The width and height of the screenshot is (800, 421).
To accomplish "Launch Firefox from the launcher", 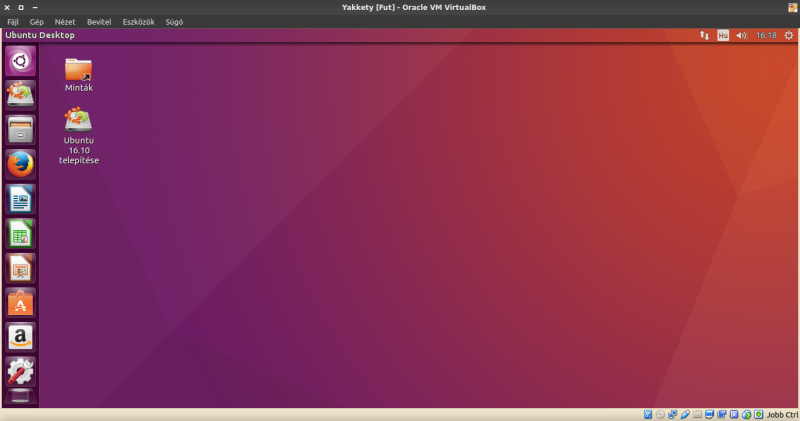I will (20, 163).
